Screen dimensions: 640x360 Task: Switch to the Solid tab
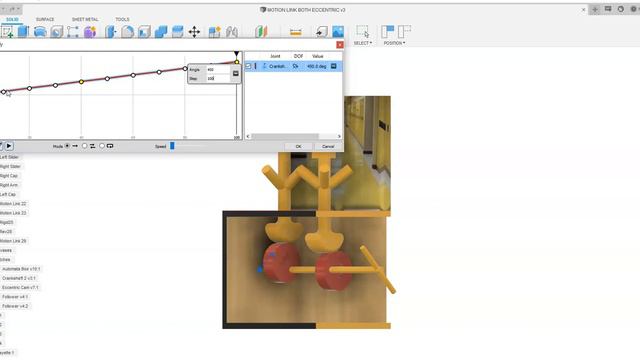tap(12, 19)
